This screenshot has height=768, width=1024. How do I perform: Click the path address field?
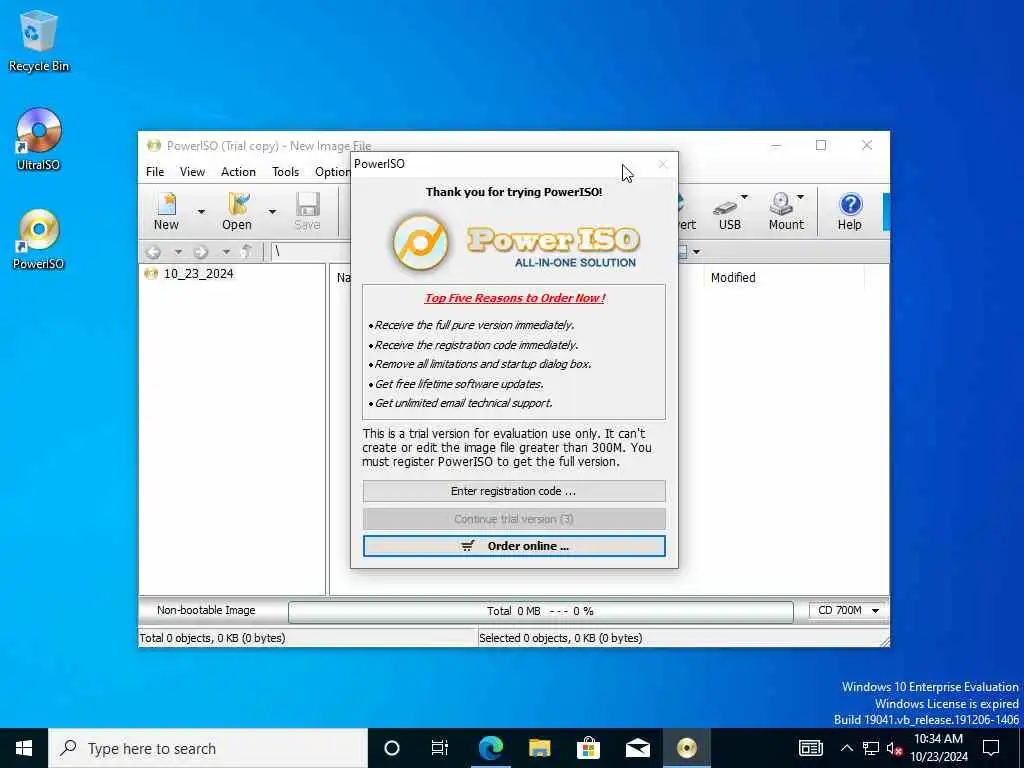tap(310, 252)
